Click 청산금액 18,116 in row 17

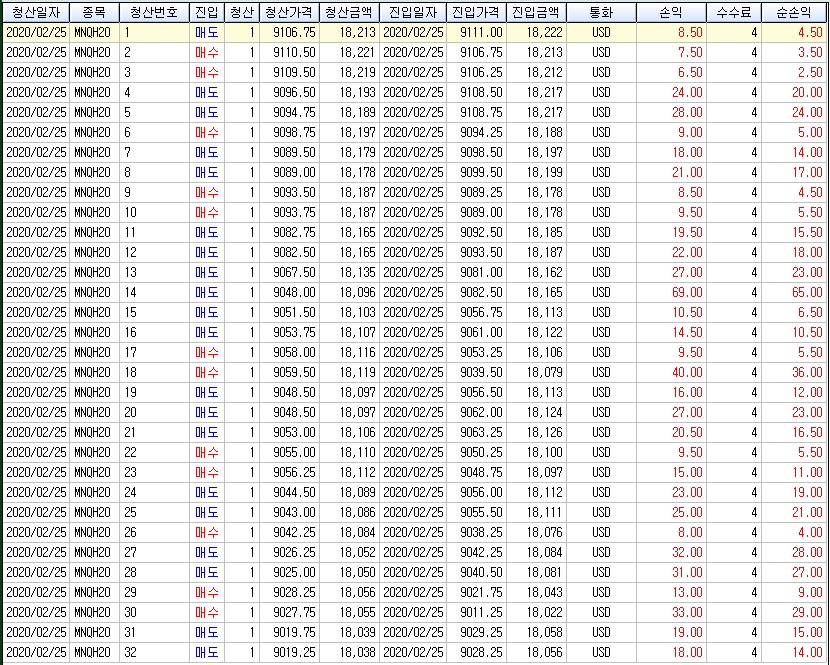pos(357,353)
